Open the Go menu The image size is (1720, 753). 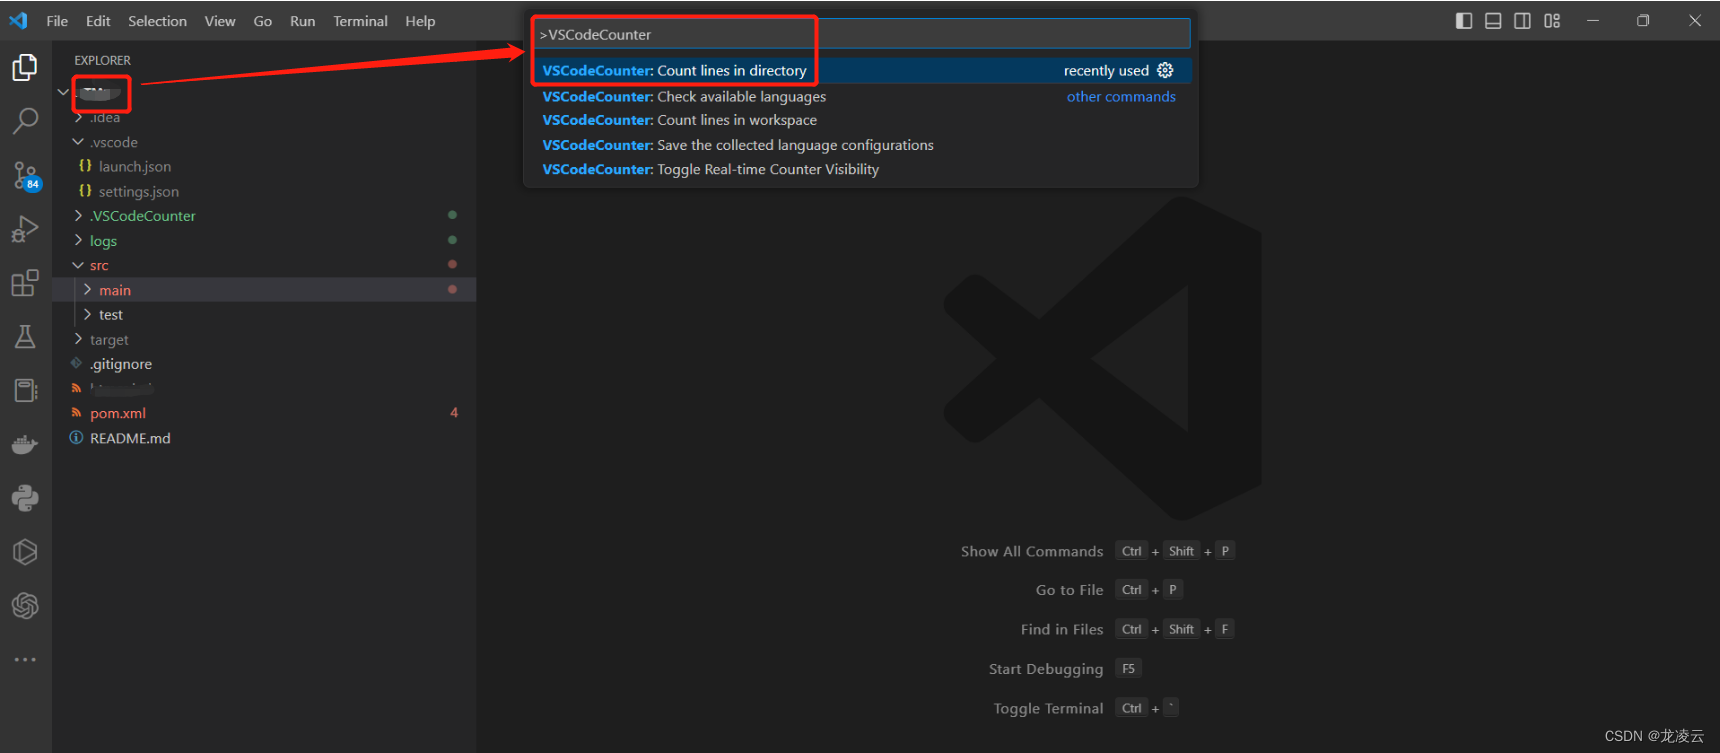pos(263,21)
